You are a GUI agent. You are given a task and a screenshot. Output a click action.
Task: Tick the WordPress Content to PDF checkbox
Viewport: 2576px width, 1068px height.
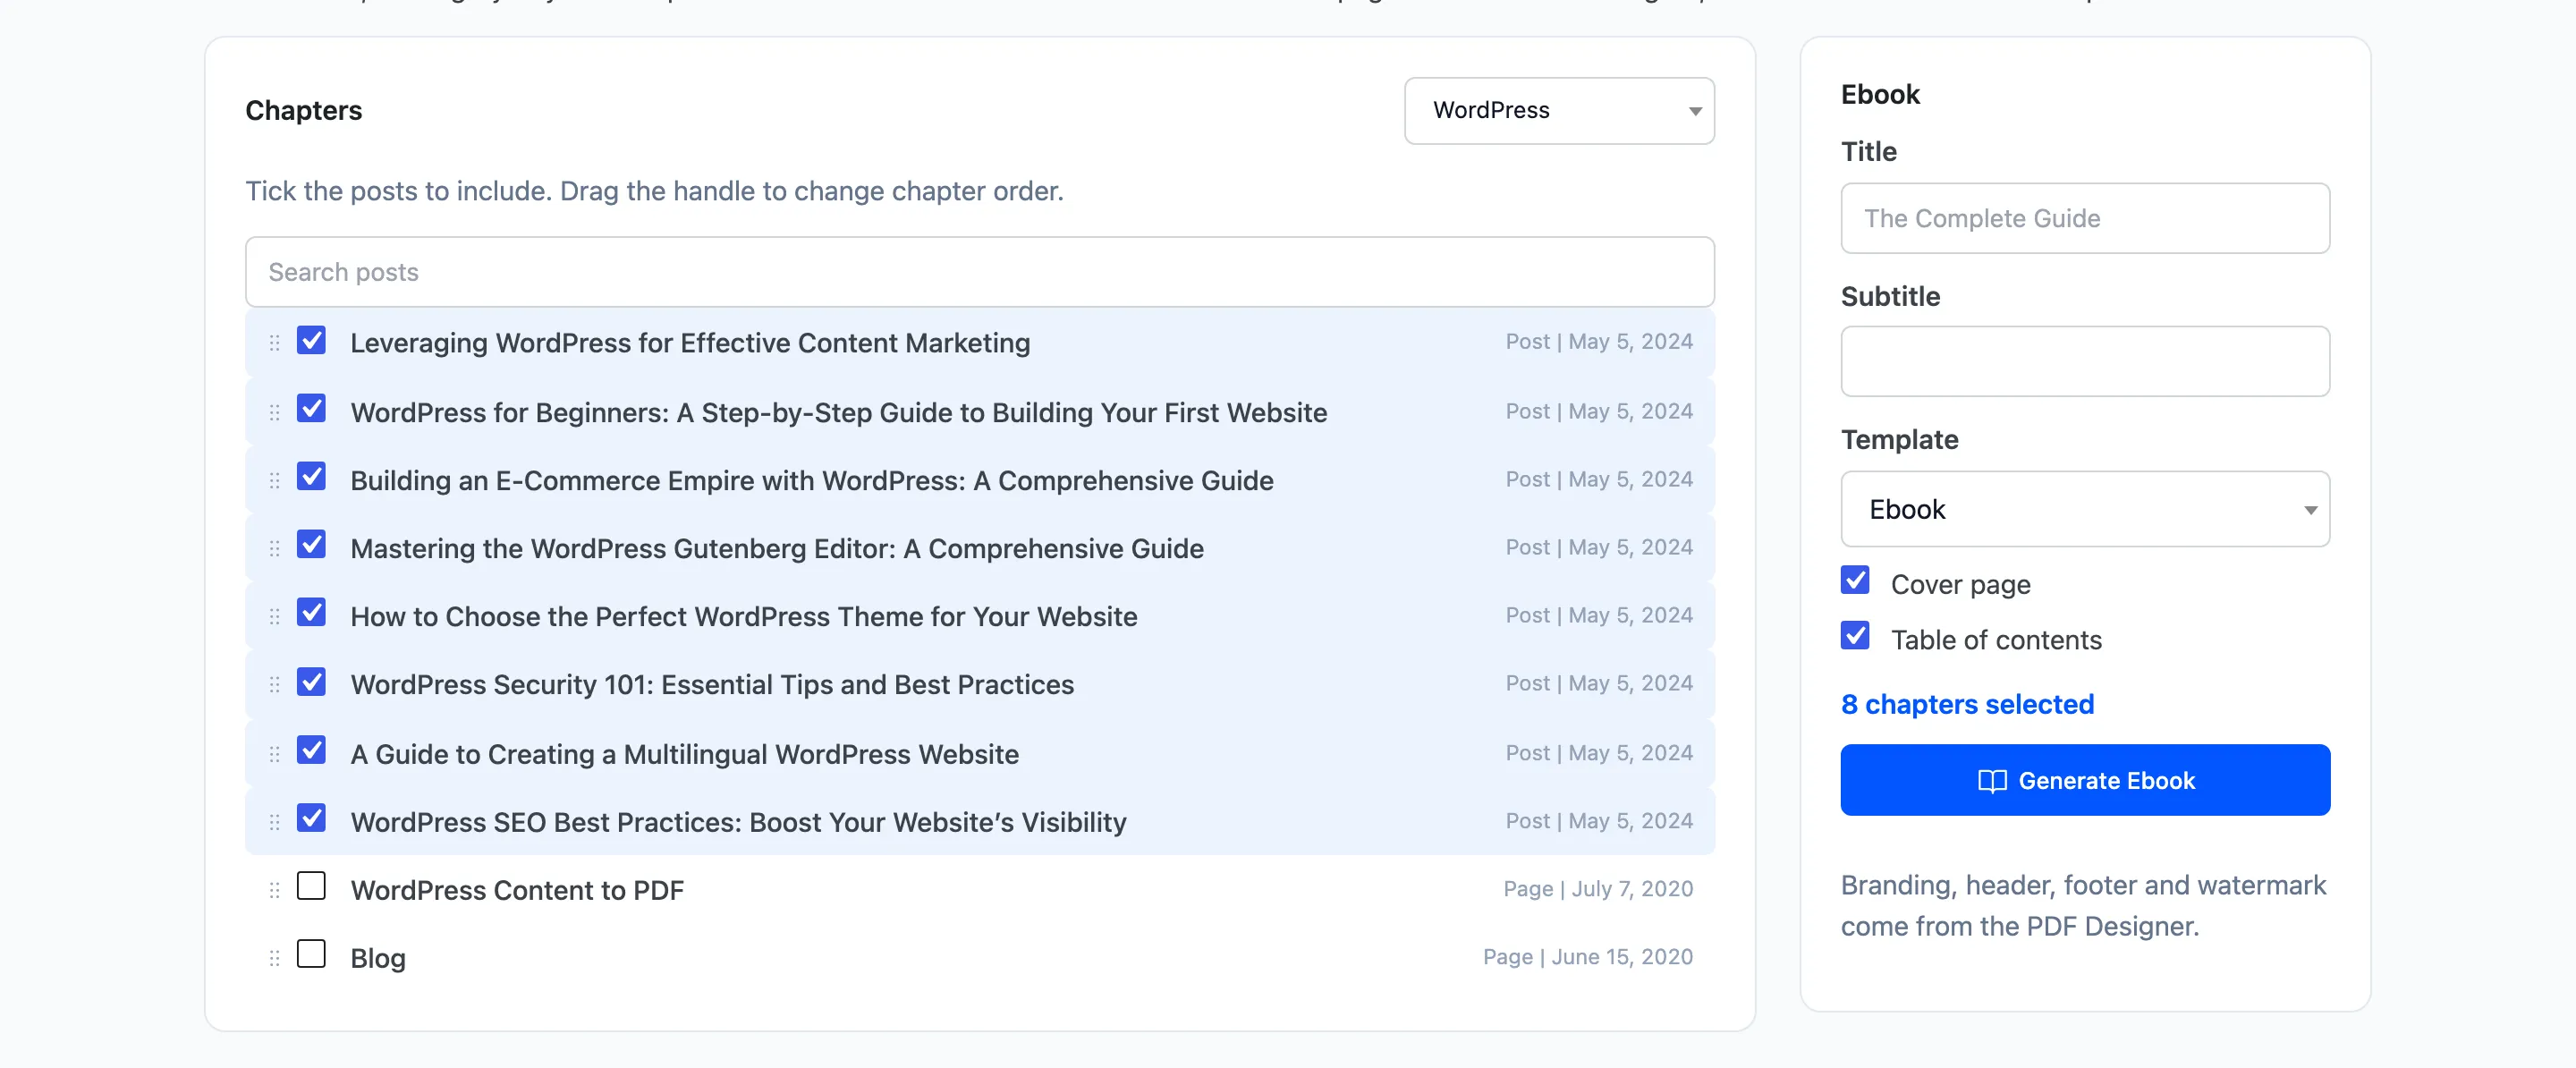(311, 886)
